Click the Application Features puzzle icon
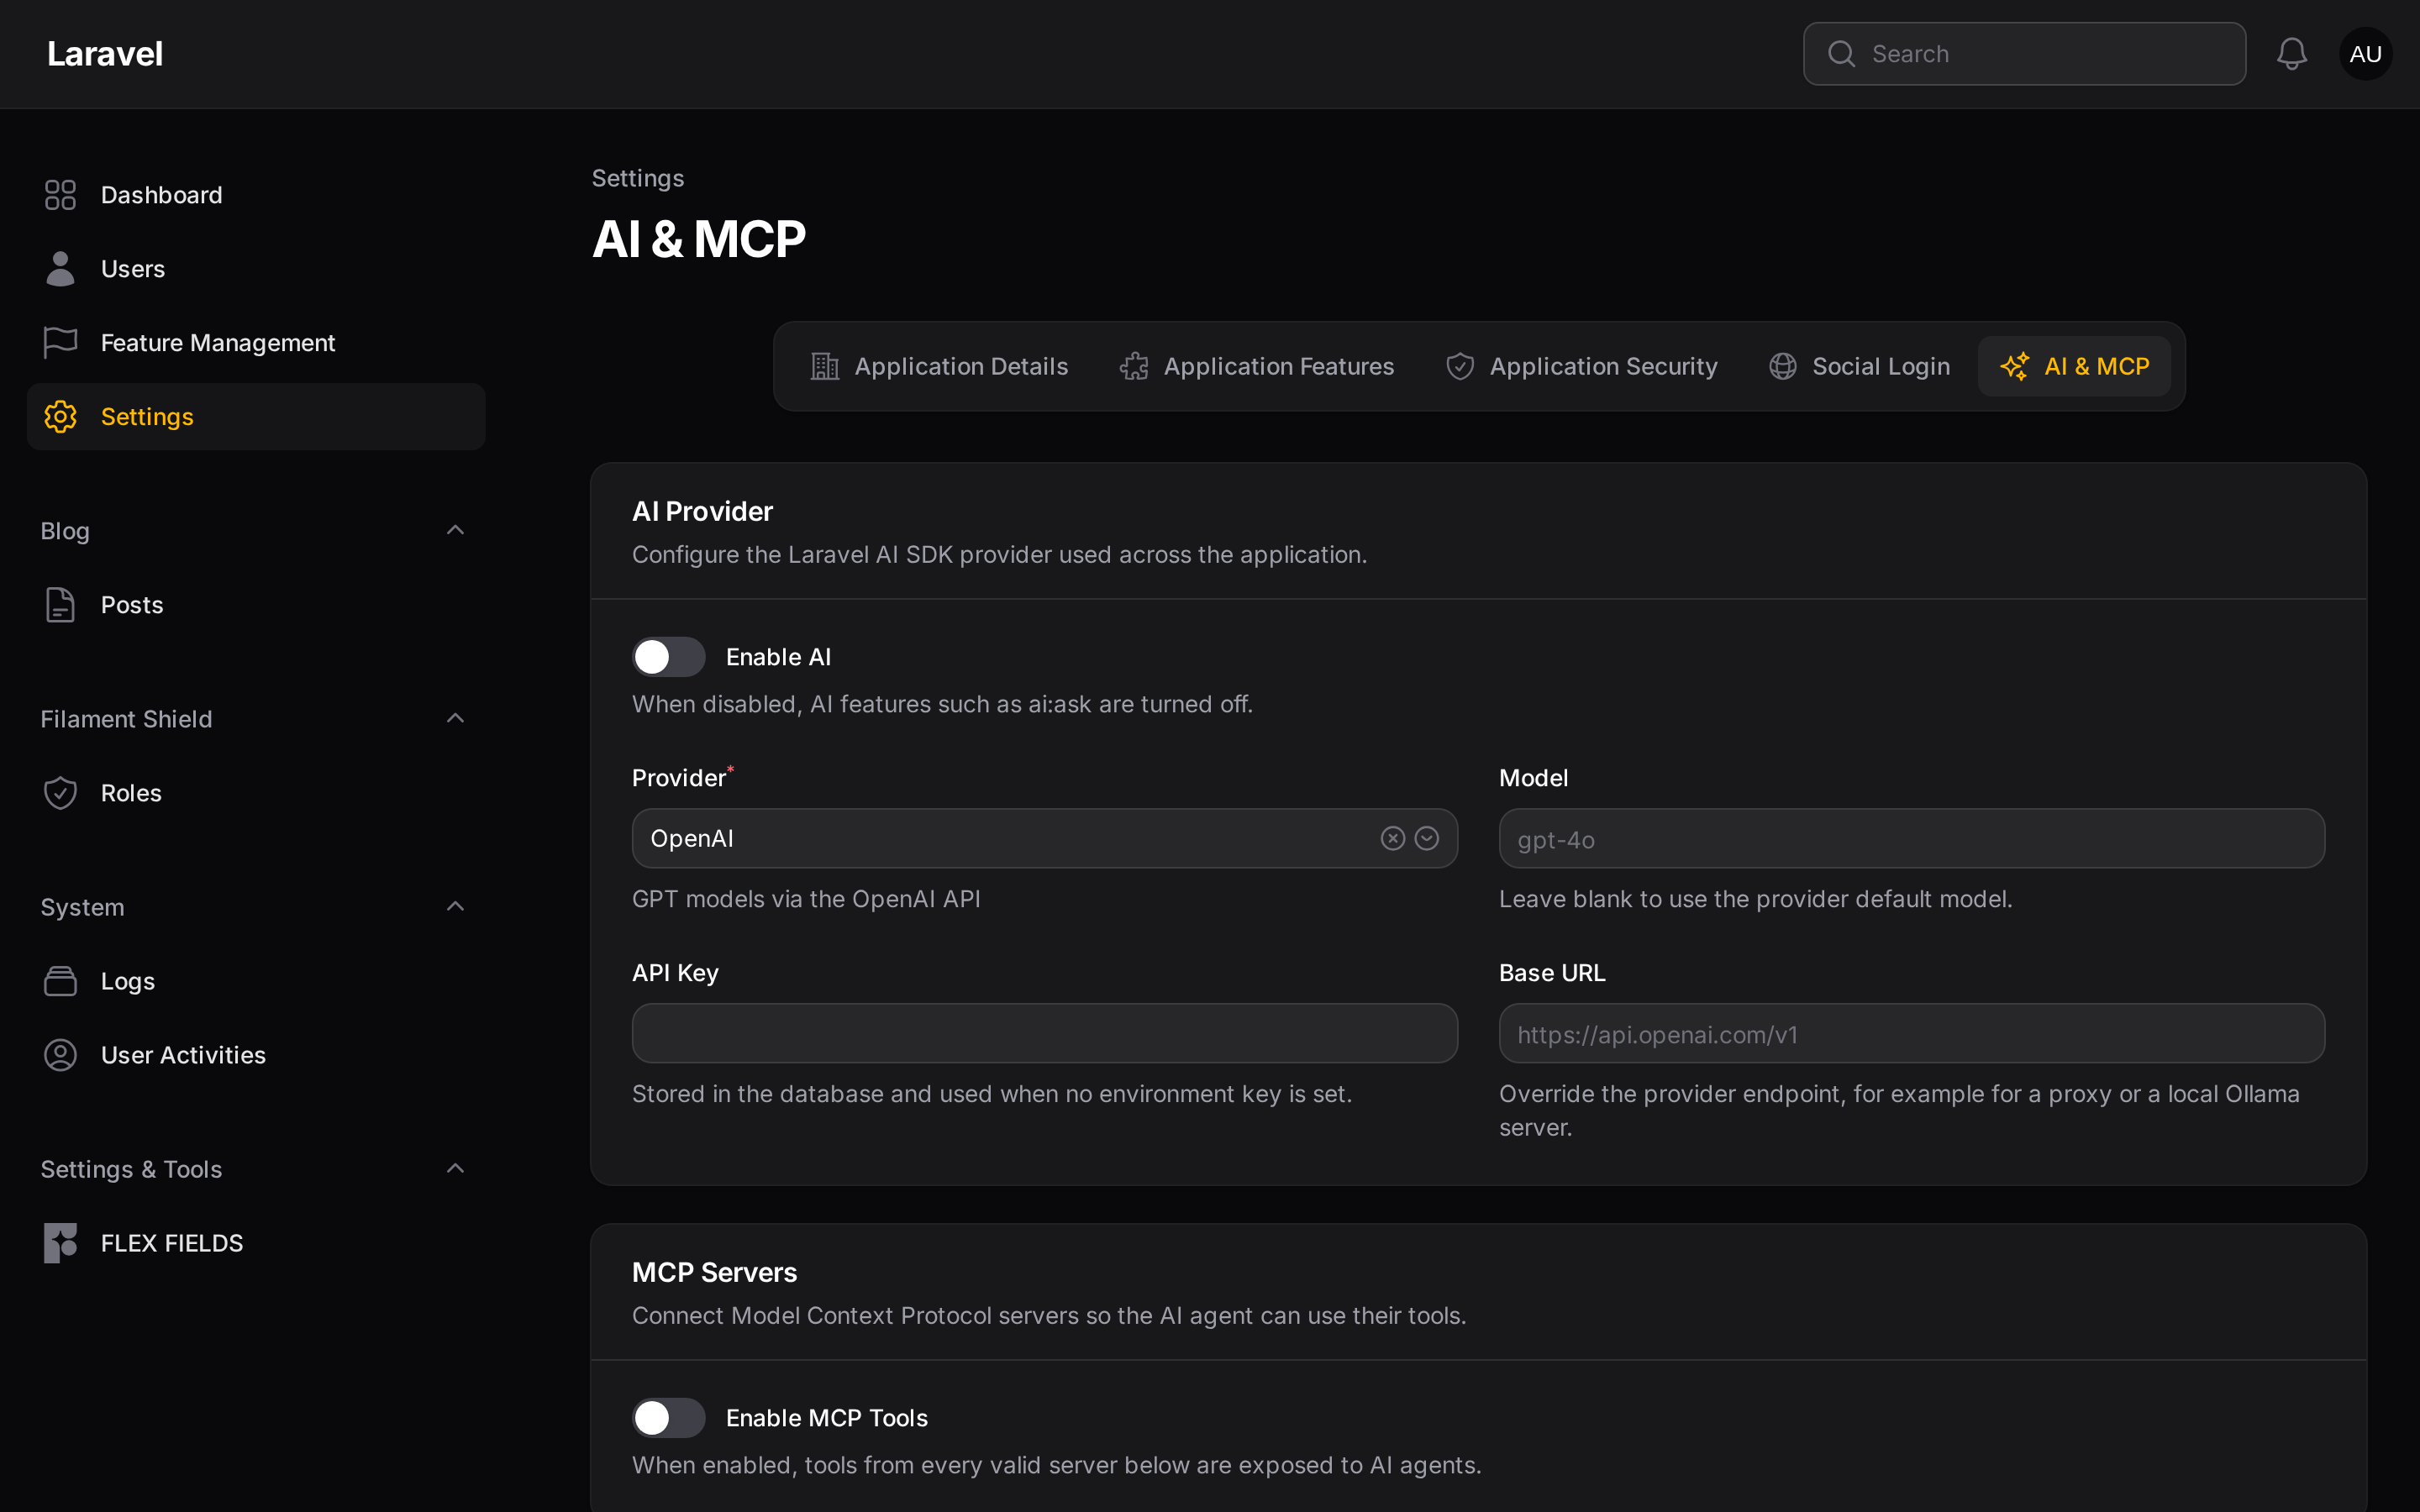Screen dimensions: 2420x1512 click(x=1133, y=366)
